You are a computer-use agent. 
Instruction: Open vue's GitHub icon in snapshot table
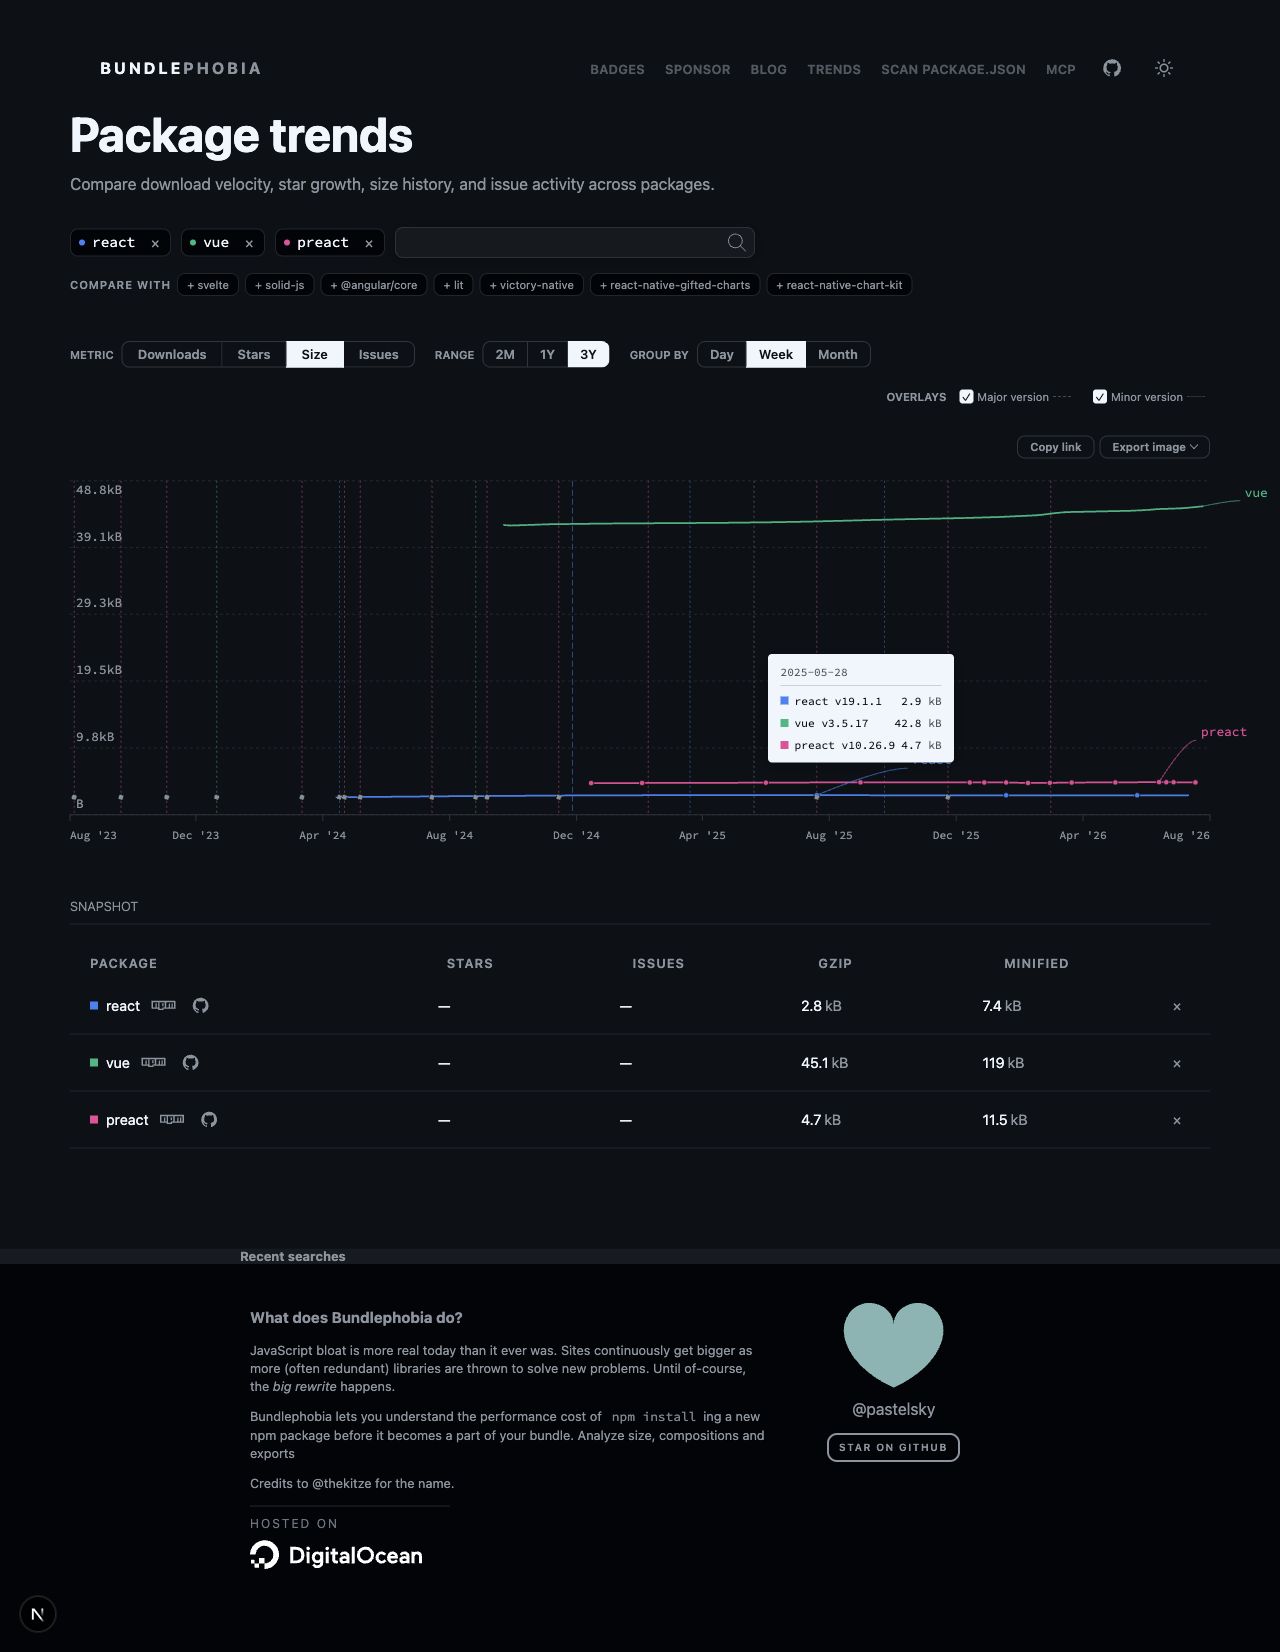click(191, 1062)
